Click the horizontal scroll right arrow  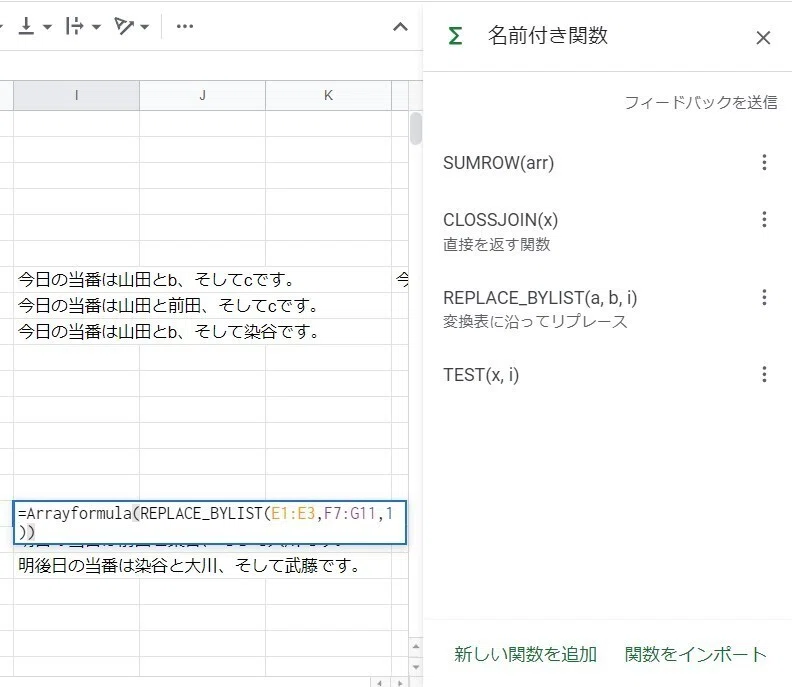point(400,683)
